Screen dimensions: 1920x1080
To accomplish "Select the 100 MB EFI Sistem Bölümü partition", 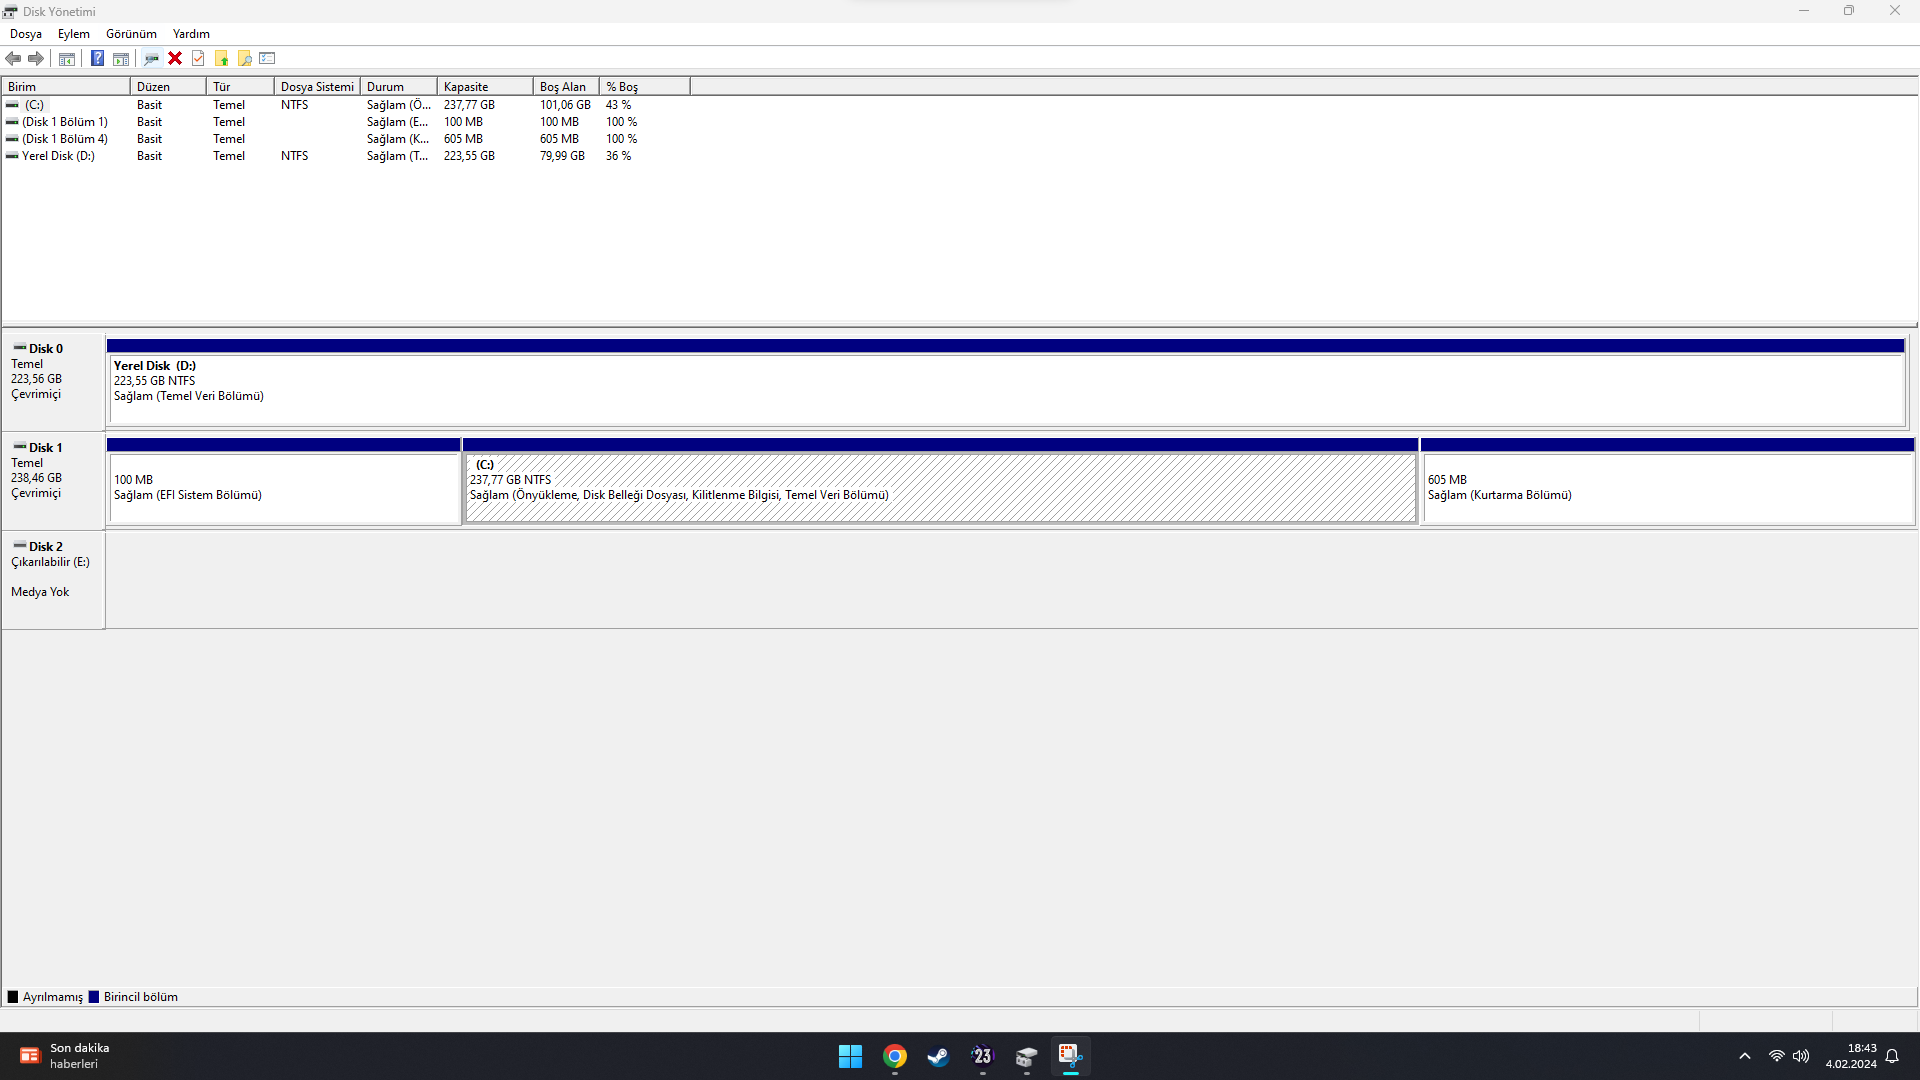I will [x=284, y=488].
